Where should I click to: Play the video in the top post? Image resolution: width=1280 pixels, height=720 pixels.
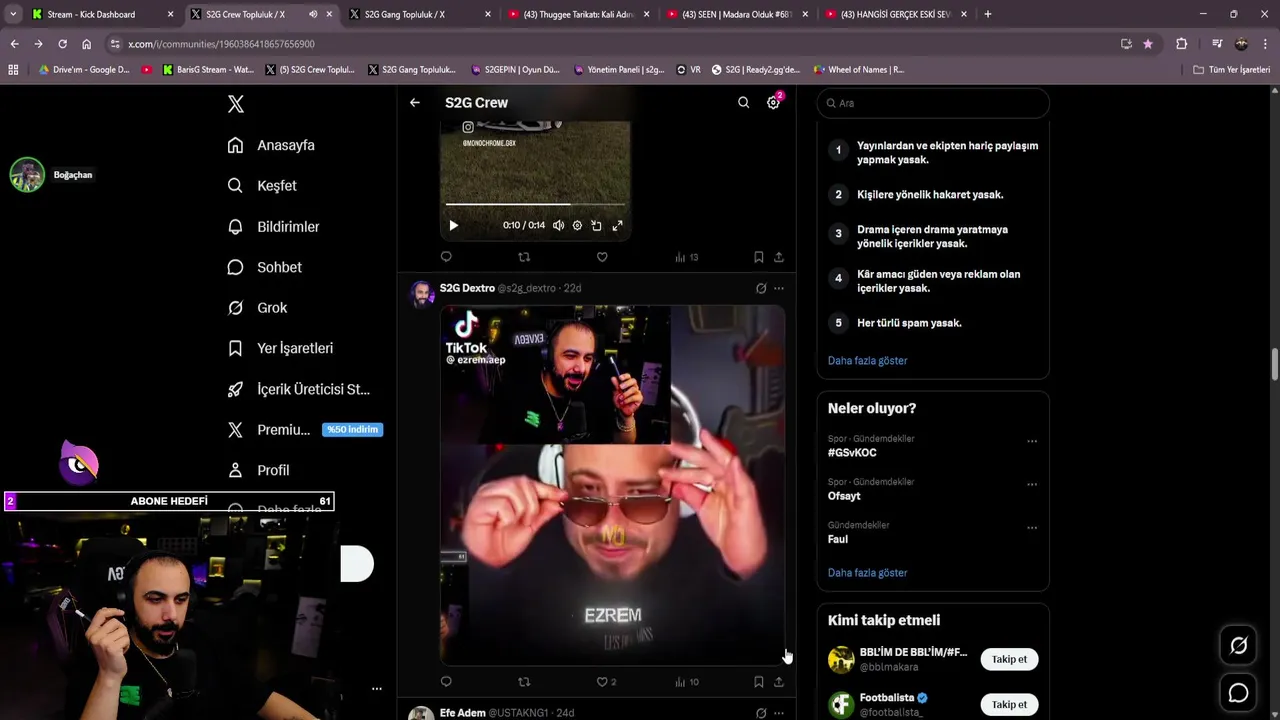453,226
